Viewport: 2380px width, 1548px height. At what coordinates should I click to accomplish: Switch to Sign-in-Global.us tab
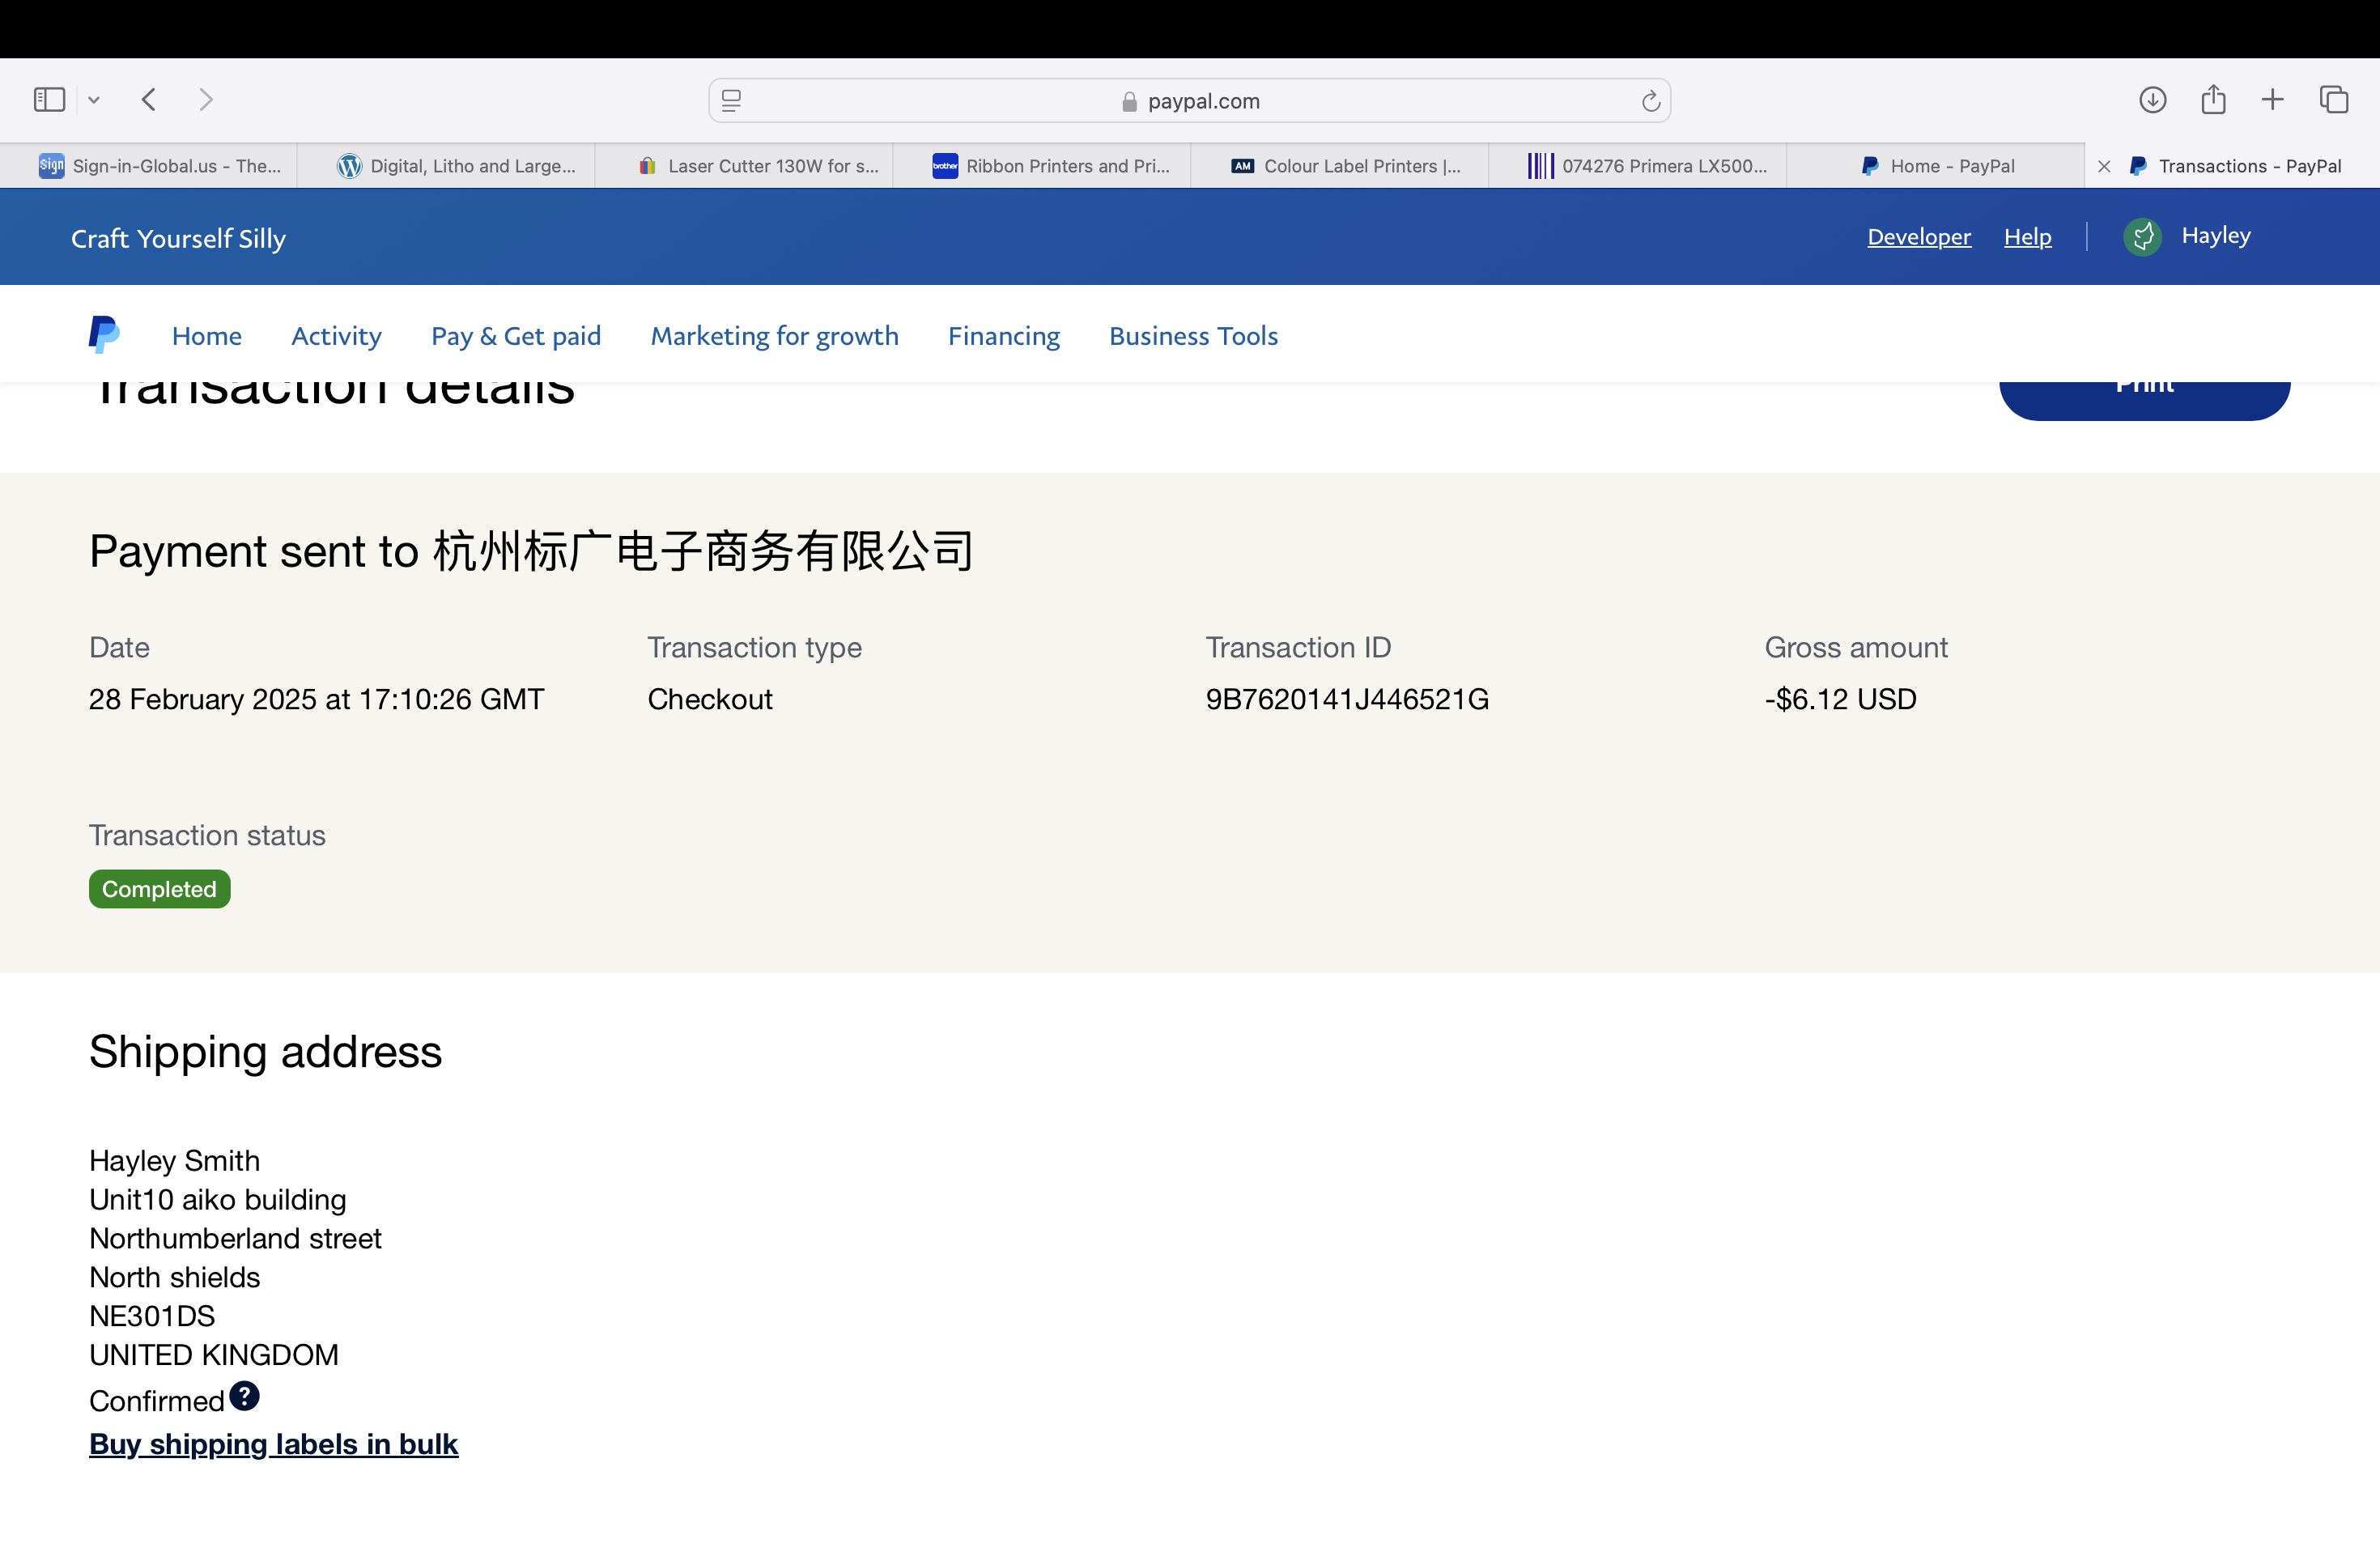(149, 166)
